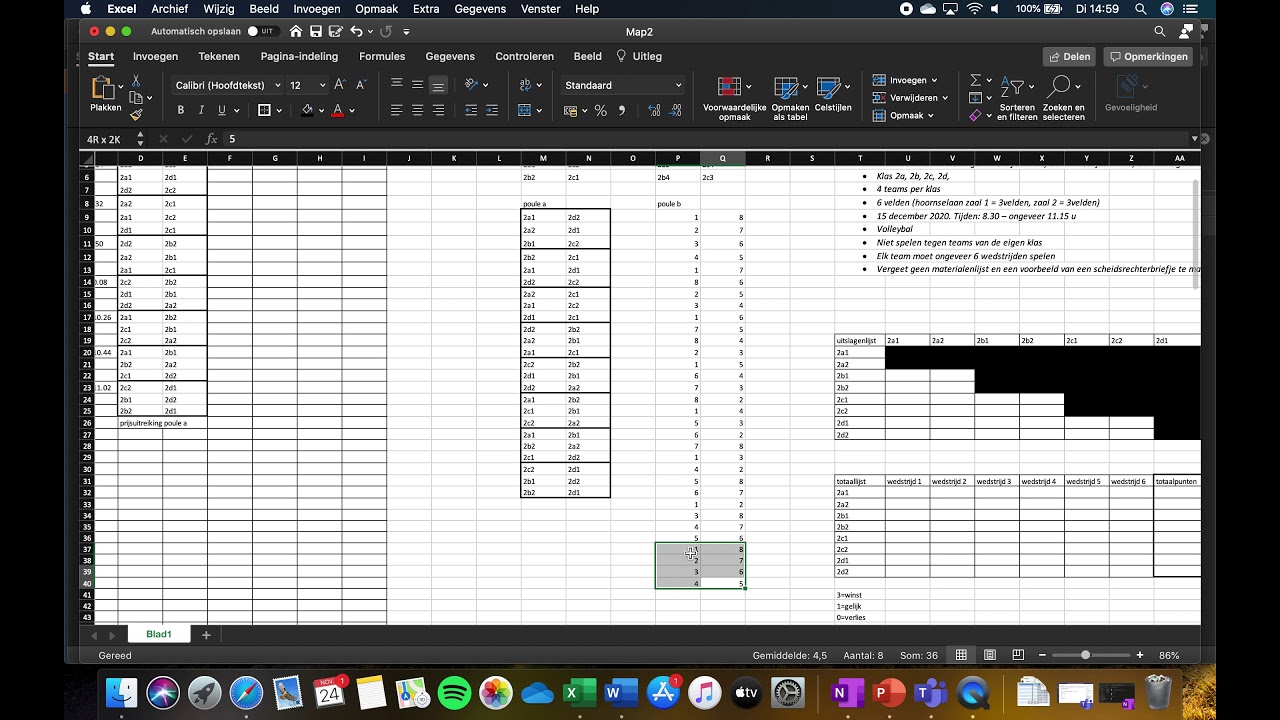Zoom in with the plus button

[1140, 655]
